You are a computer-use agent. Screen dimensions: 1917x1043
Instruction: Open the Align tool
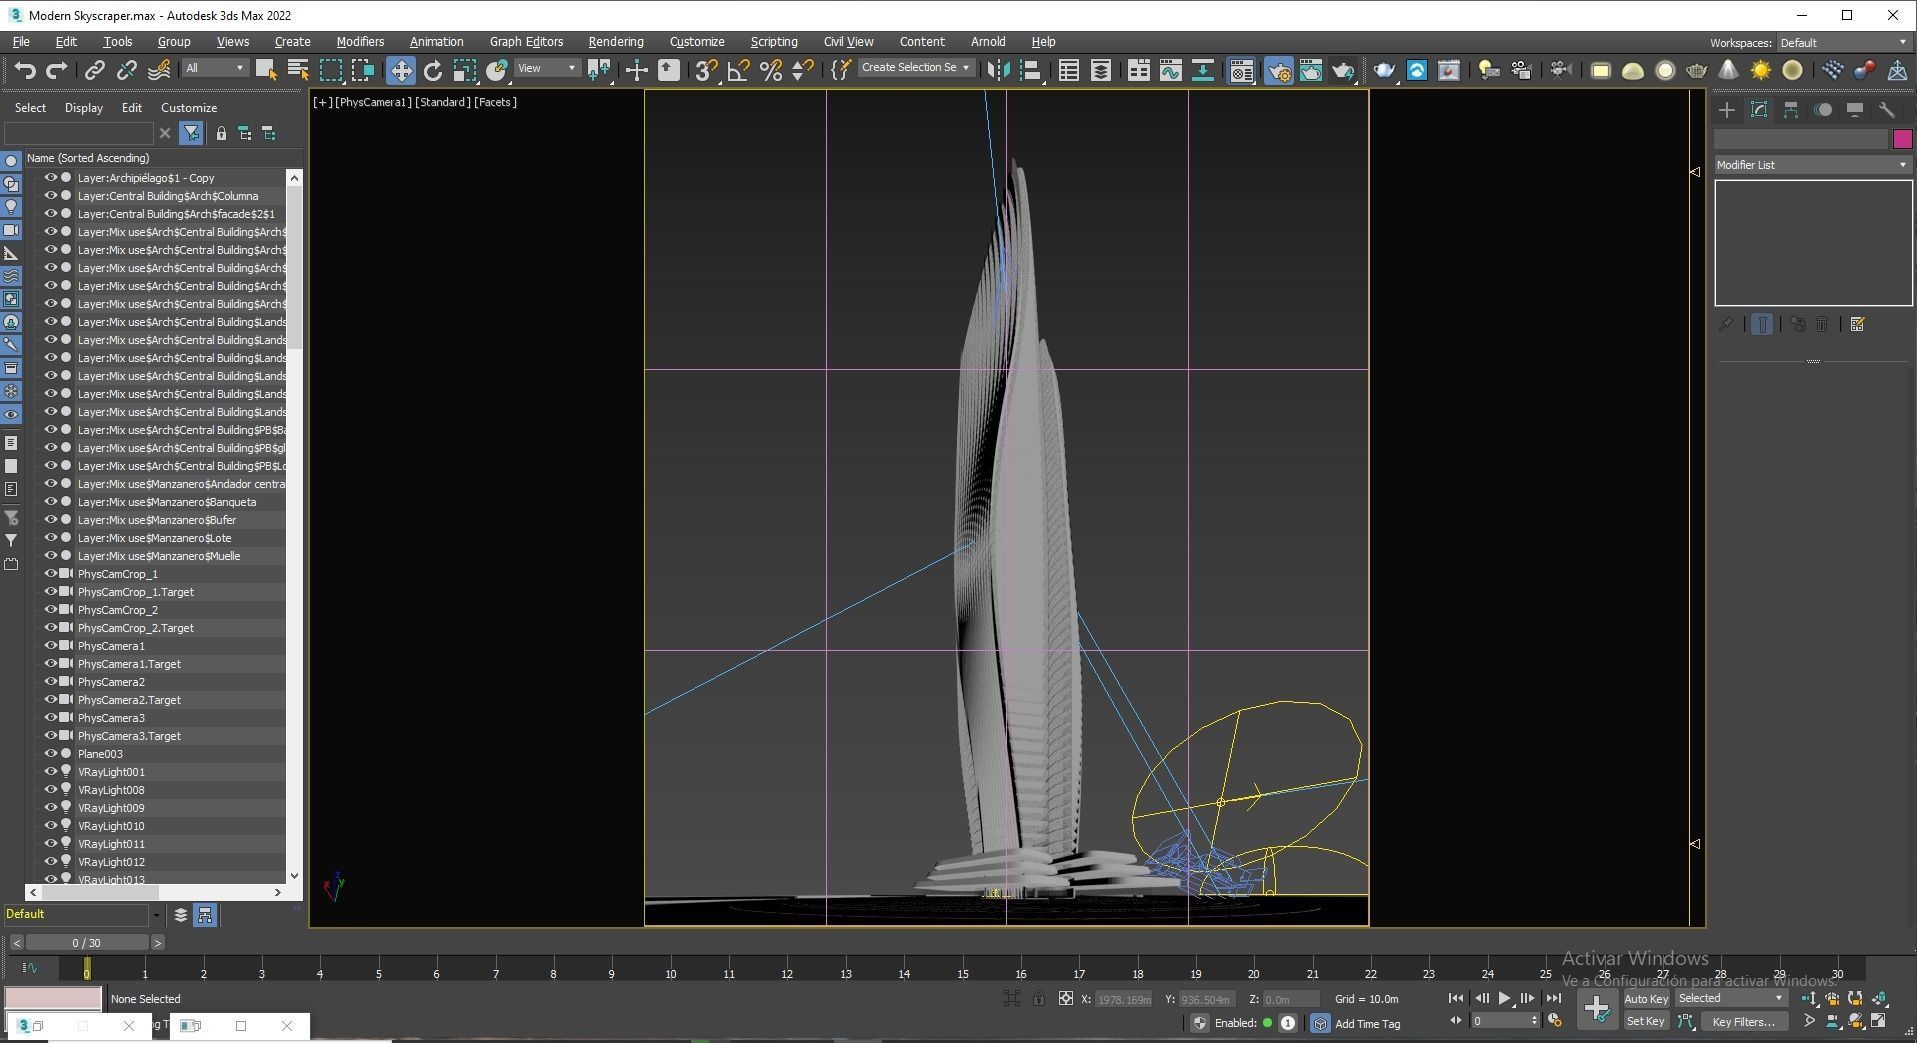tap(1030, 70)
